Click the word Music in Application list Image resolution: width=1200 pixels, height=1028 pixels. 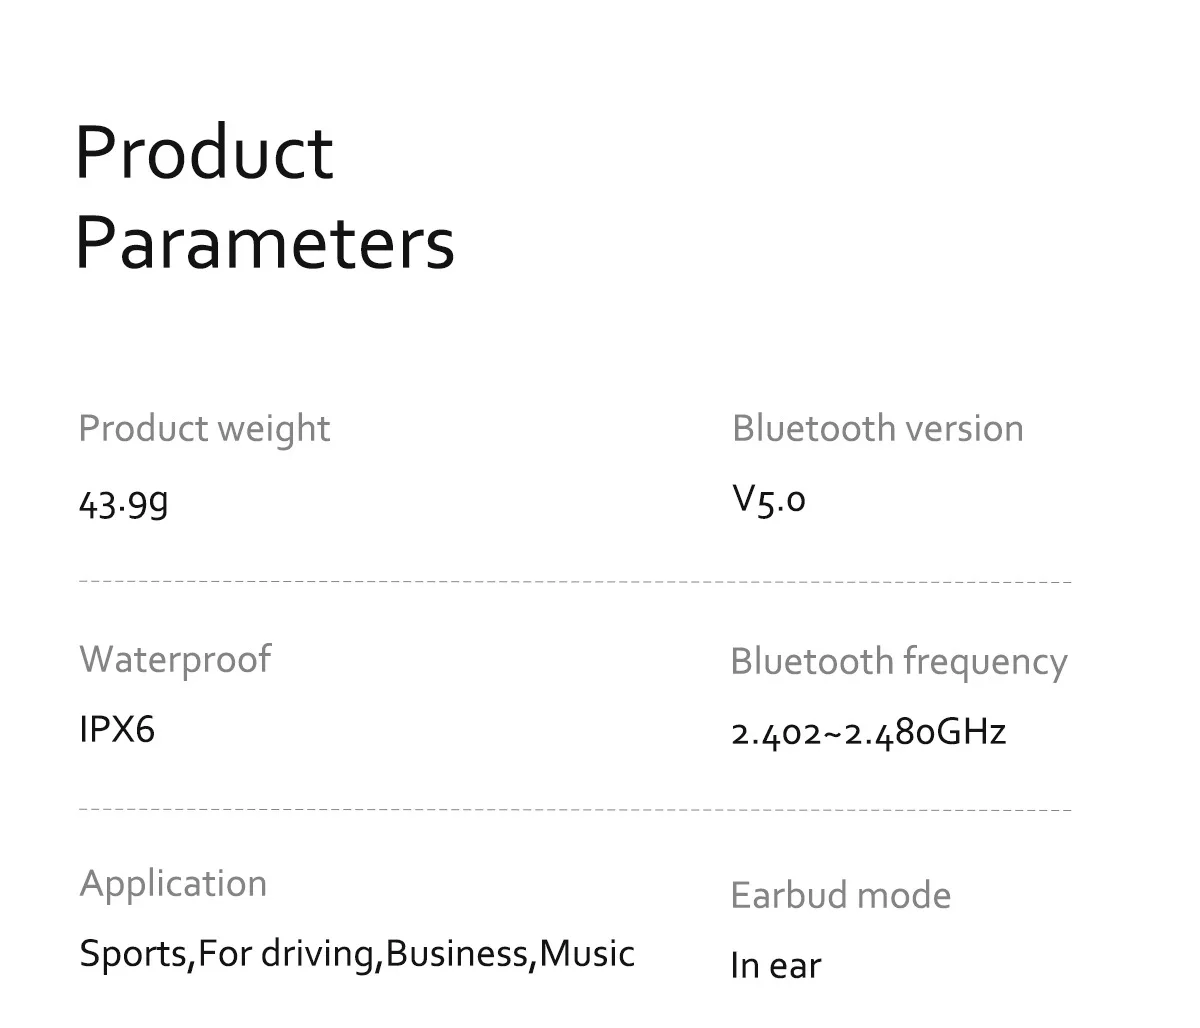click(x=588, y=953)
